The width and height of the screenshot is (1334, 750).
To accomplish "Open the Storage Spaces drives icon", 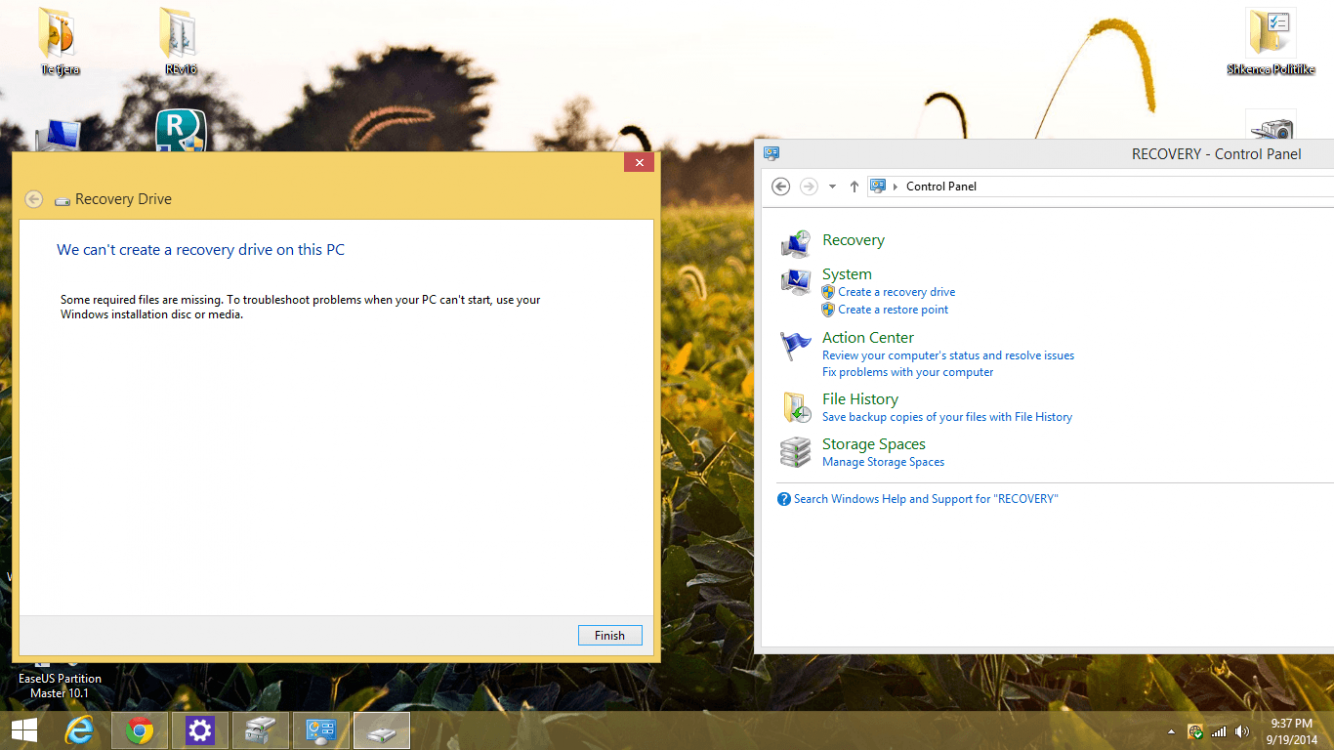I will pyautogui.click(x=796, y=452).
